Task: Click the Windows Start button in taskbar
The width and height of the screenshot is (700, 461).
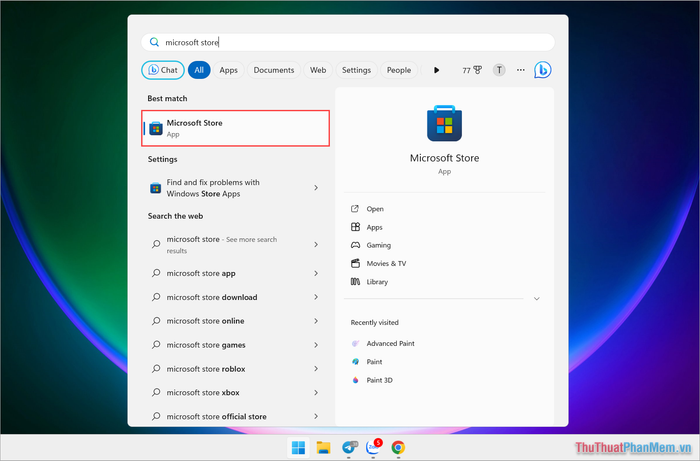Action: pos(298,447)
